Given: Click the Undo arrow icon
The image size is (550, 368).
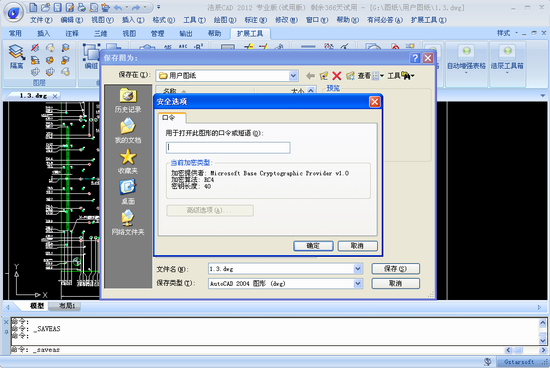Looking at the screenshot, I should point(118,7).
